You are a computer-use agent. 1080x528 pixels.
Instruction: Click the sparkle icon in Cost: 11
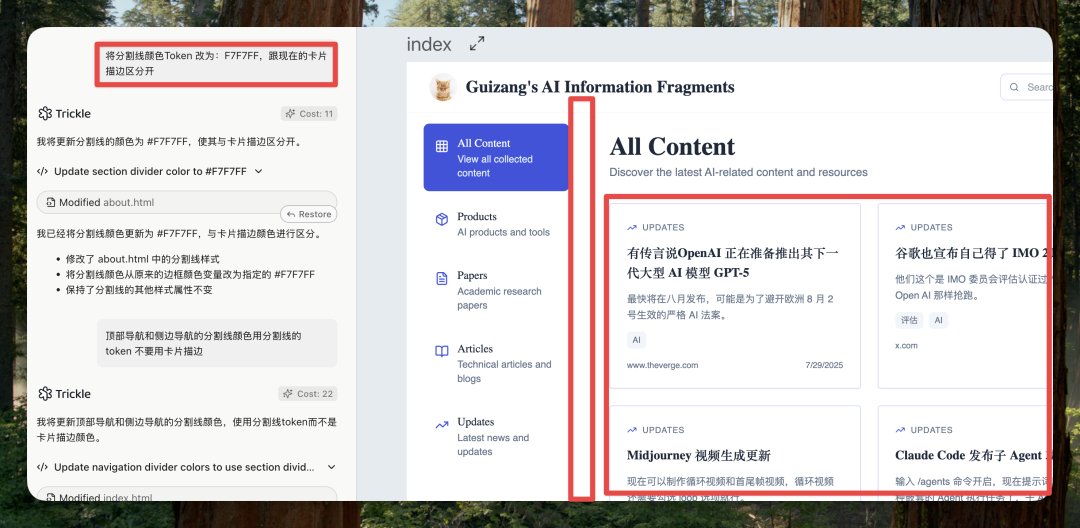pyautogui.click(x=291, y=114)
